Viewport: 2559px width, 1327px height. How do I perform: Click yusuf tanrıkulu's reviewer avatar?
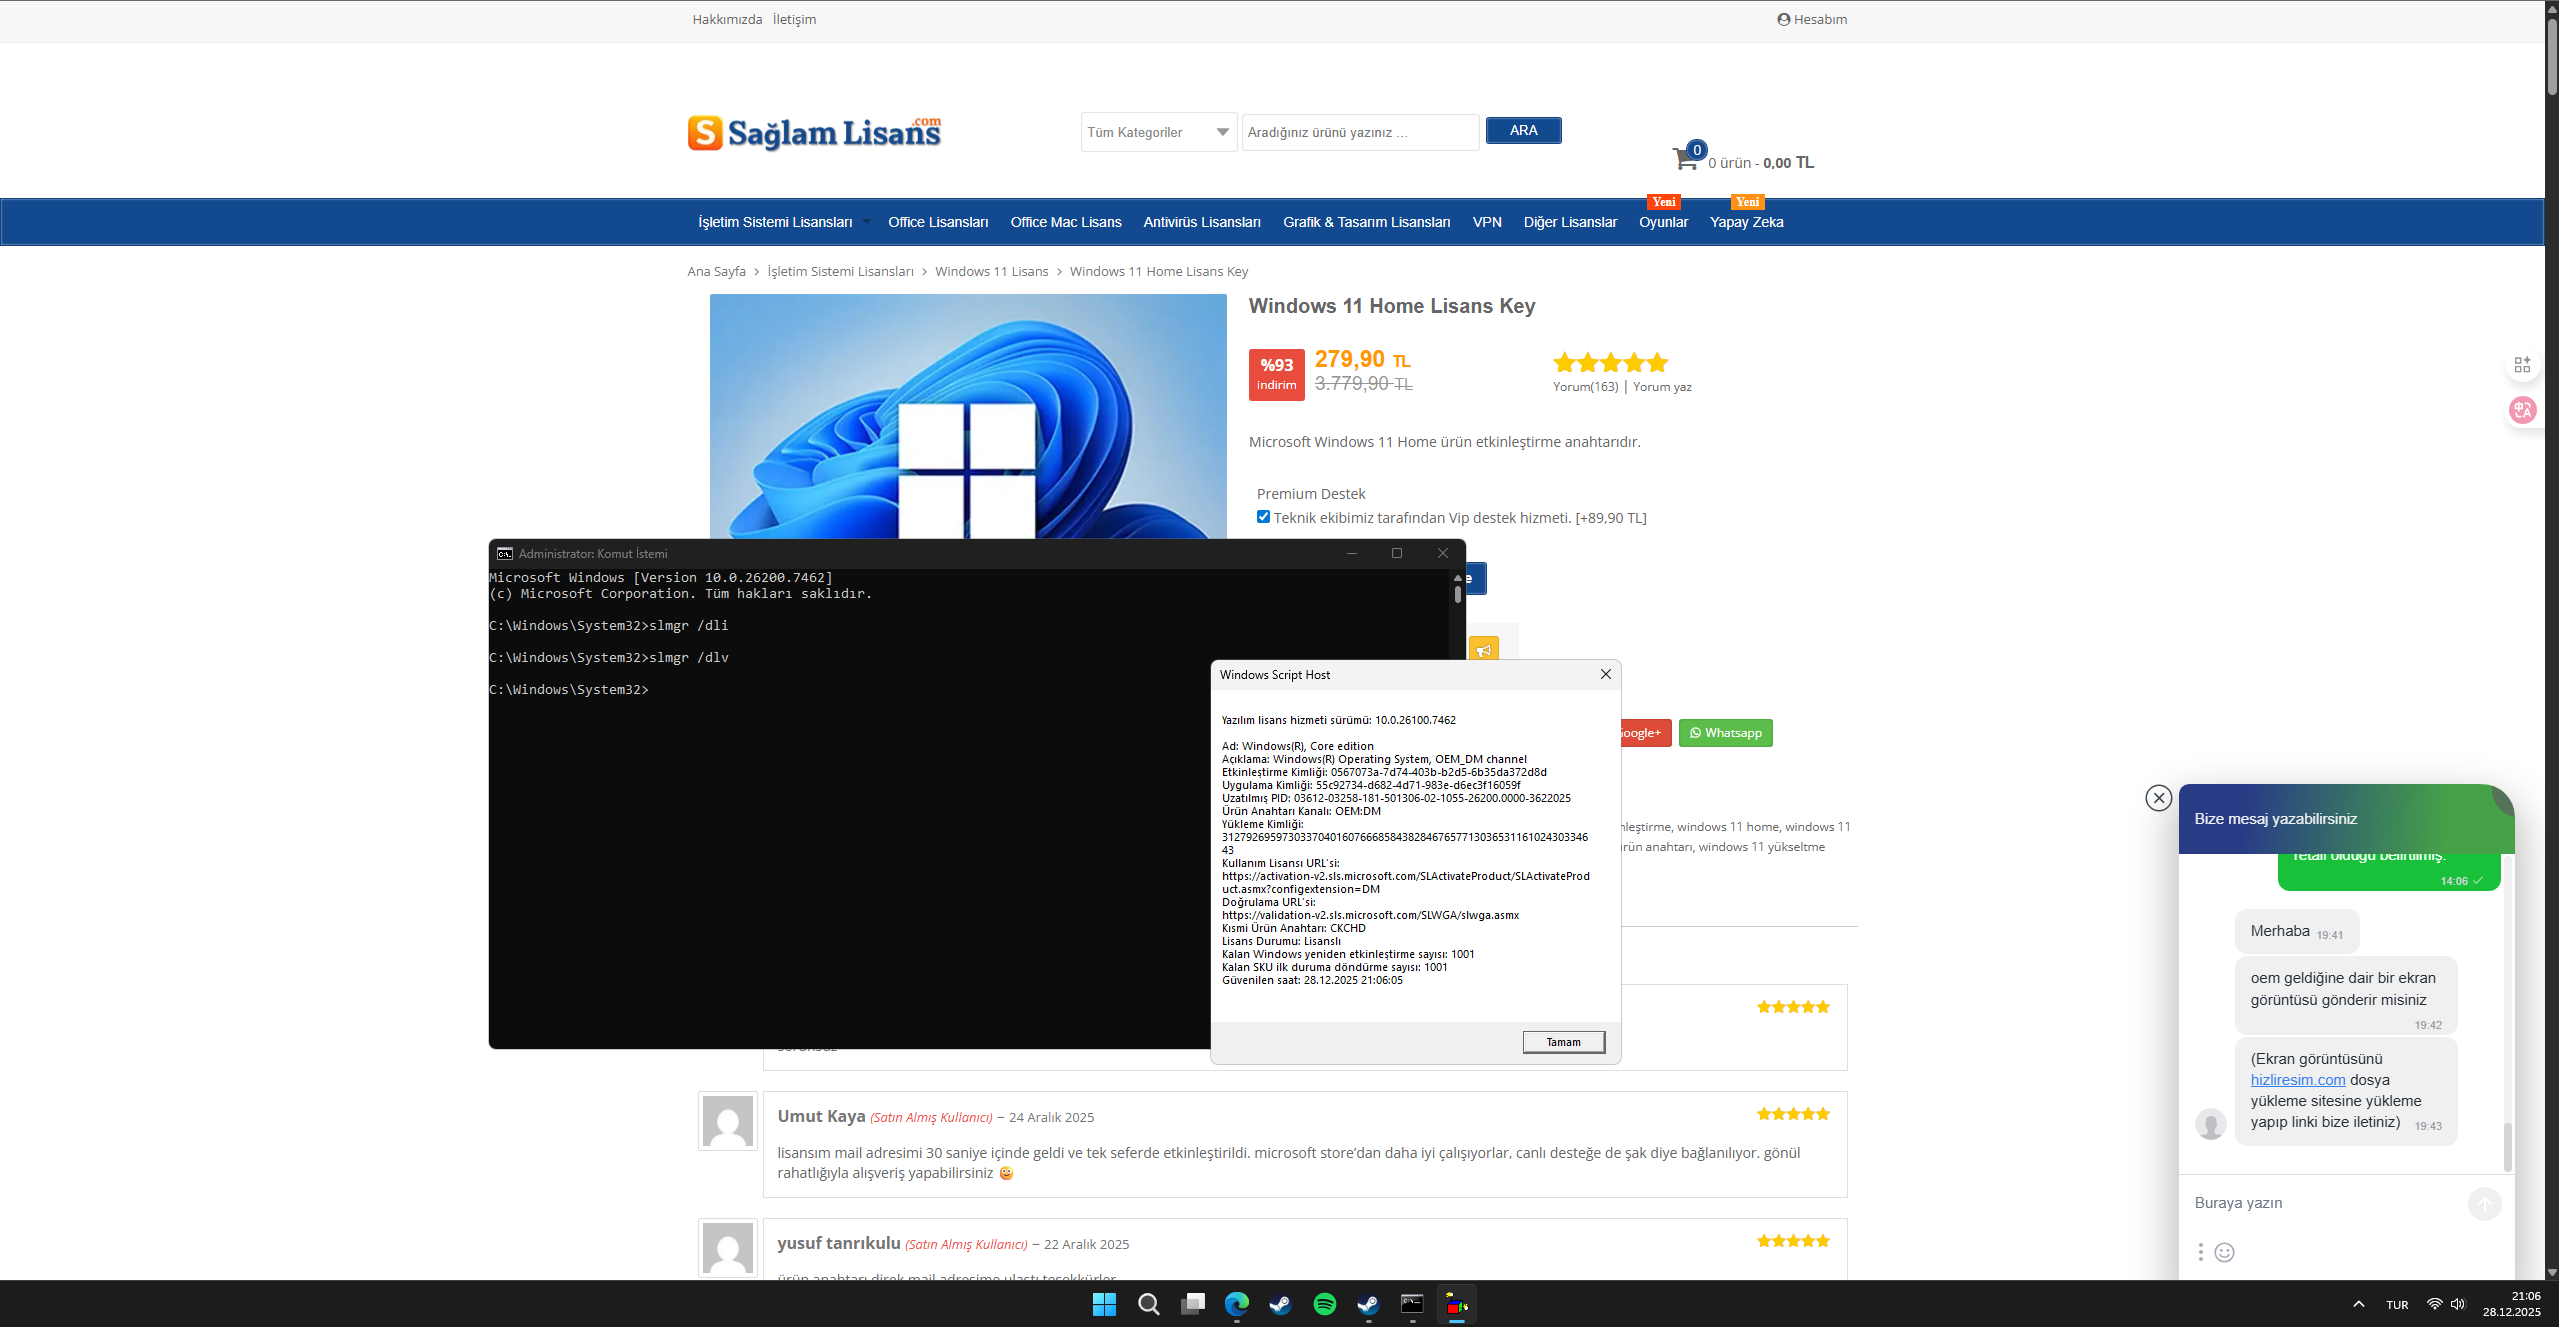tap(727, 1247)
